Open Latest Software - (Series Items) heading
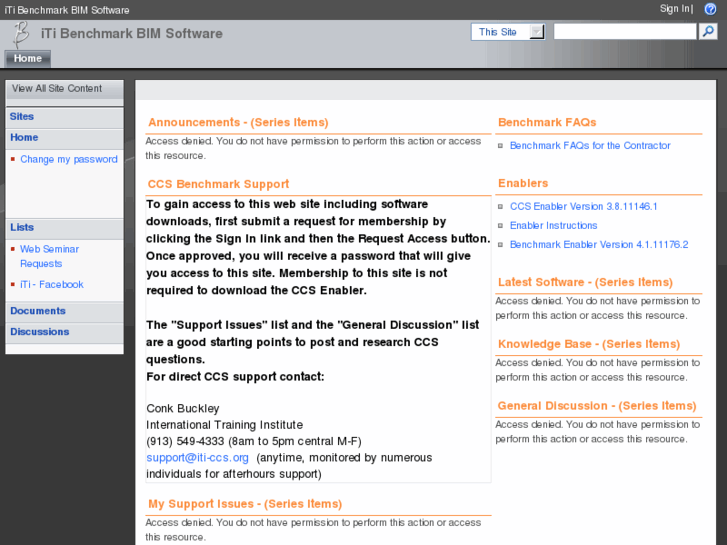The width and height of the screenshot is (727, 545). click(x=585, y=282)
